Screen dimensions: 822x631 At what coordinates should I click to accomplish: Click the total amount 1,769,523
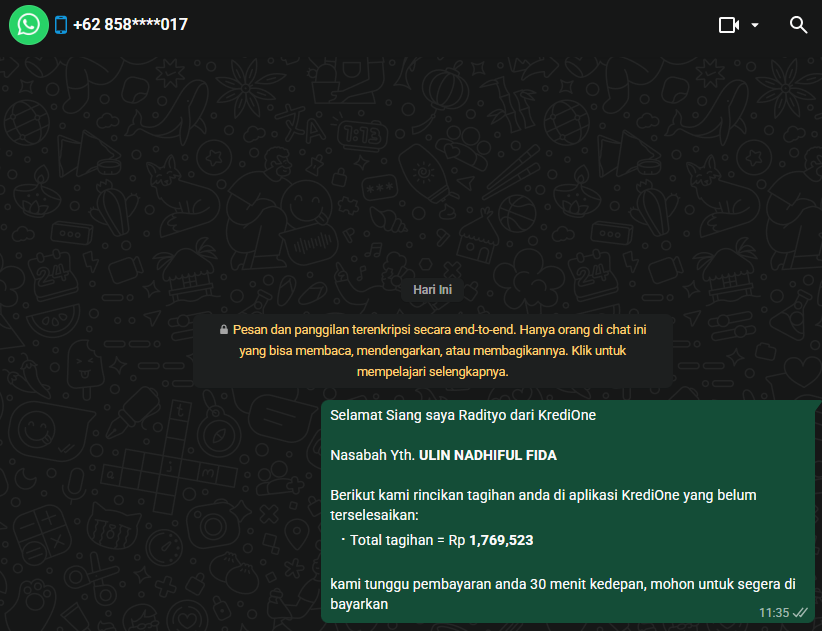[501, 540]
